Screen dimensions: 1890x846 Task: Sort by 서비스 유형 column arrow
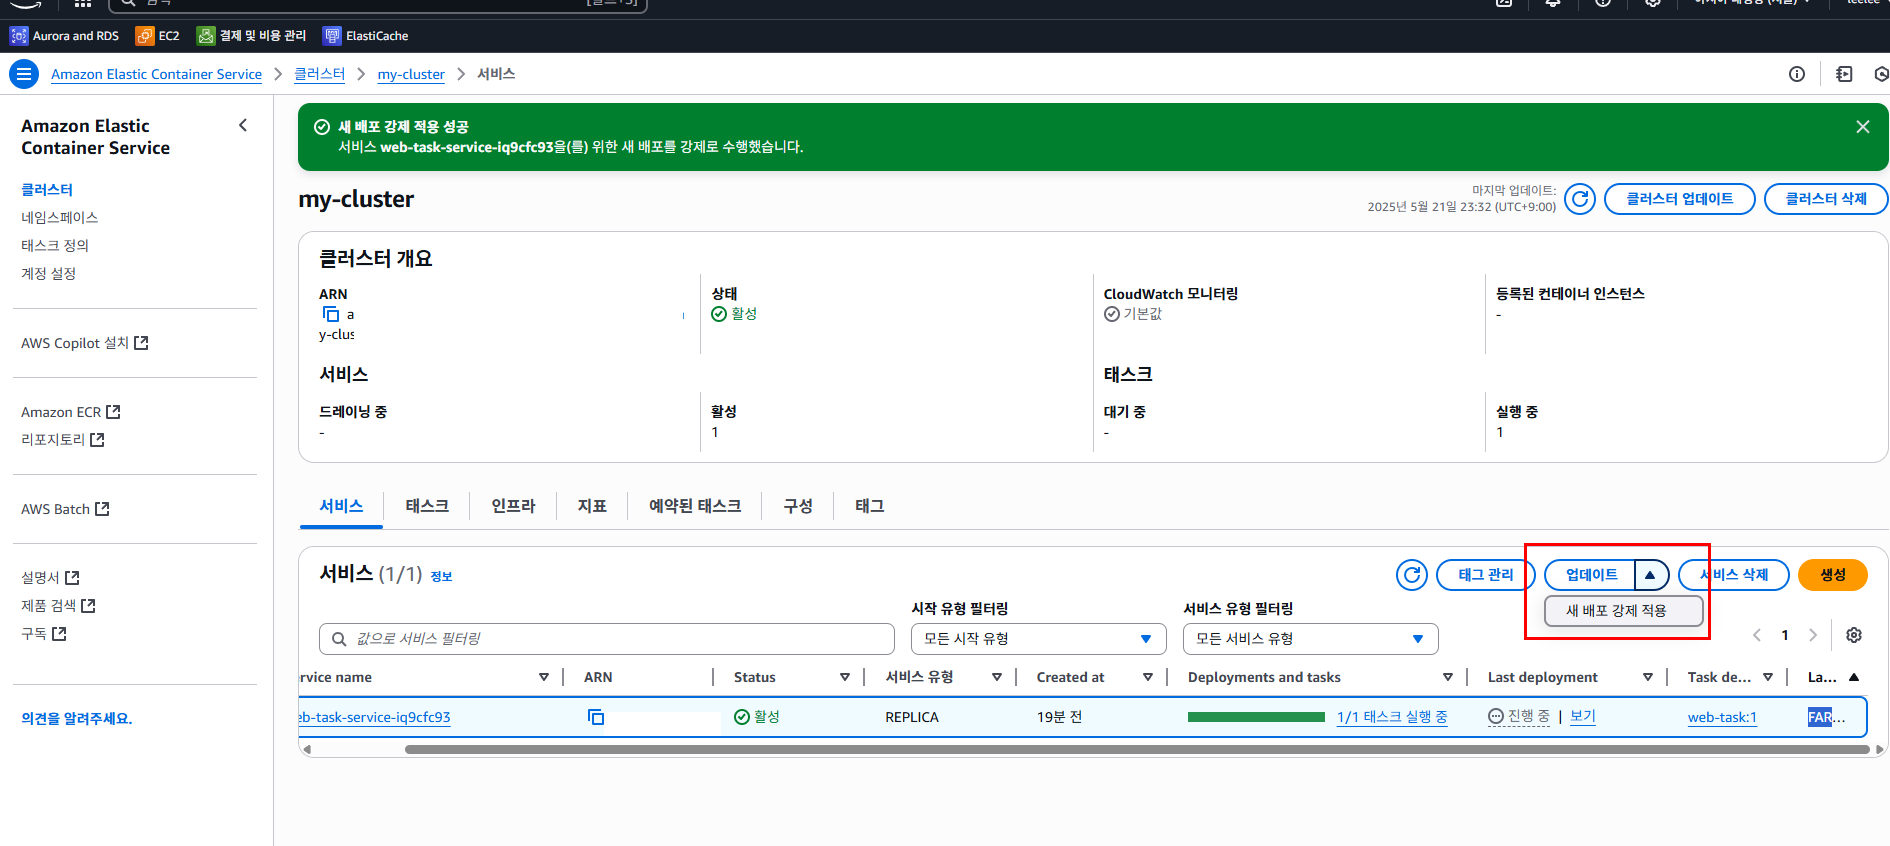click(997, 678)
